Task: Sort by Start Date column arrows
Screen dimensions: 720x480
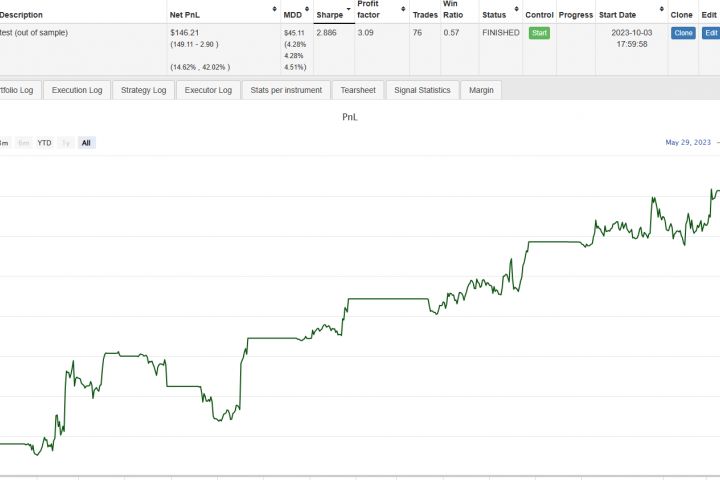Action: click(x=662, y=9)
